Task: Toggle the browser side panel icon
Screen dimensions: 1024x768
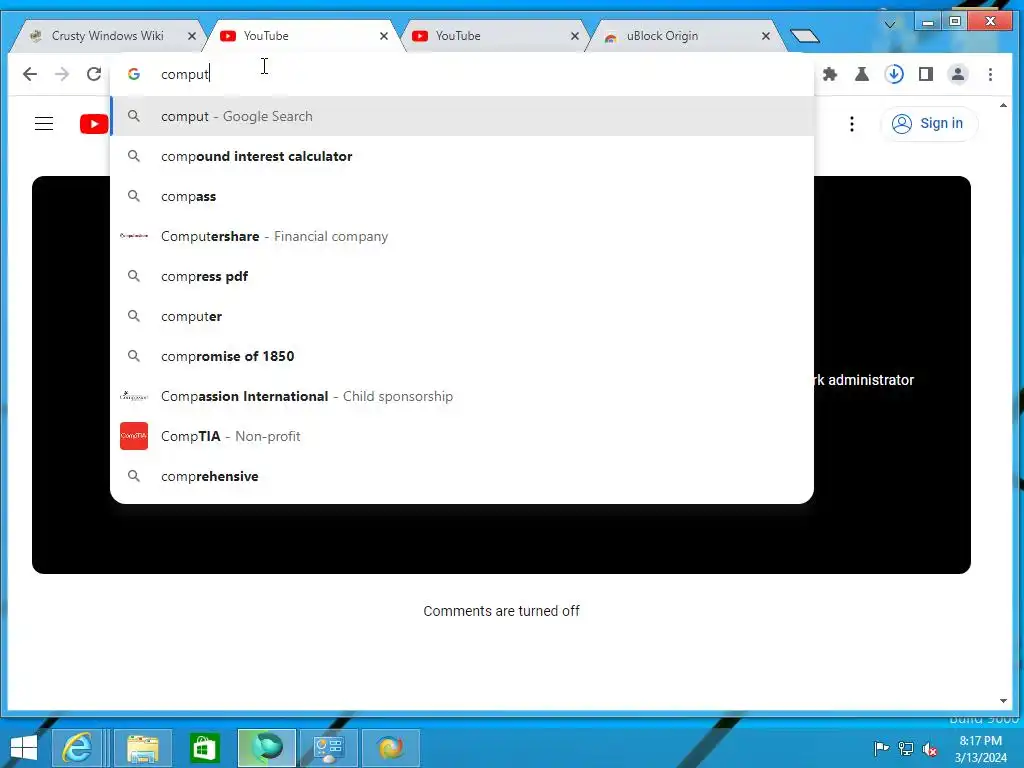Action: pyautogui.click(x=926, y=74)
